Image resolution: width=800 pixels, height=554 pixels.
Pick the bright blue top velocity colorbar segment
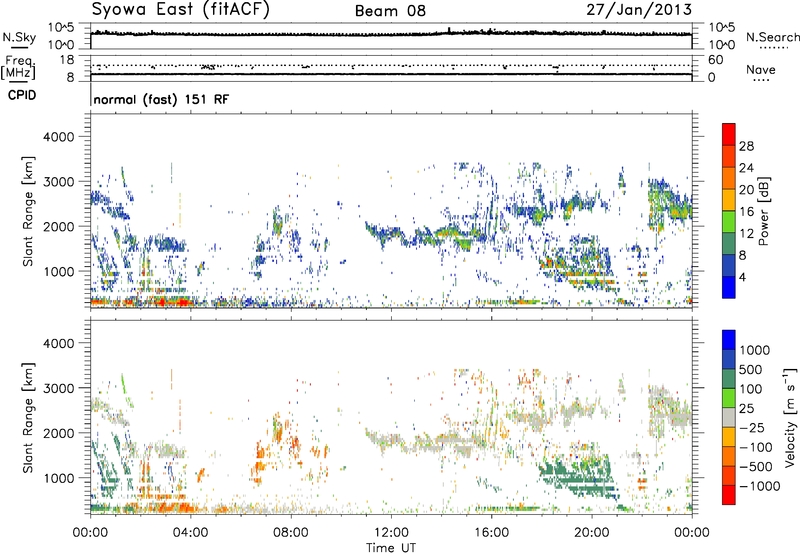[729, 340]
